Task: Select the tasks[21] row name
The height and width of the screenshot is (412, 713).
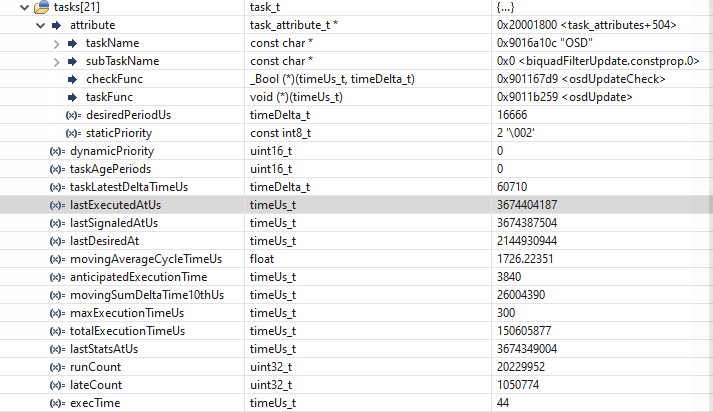Action: tap(77, 7)
